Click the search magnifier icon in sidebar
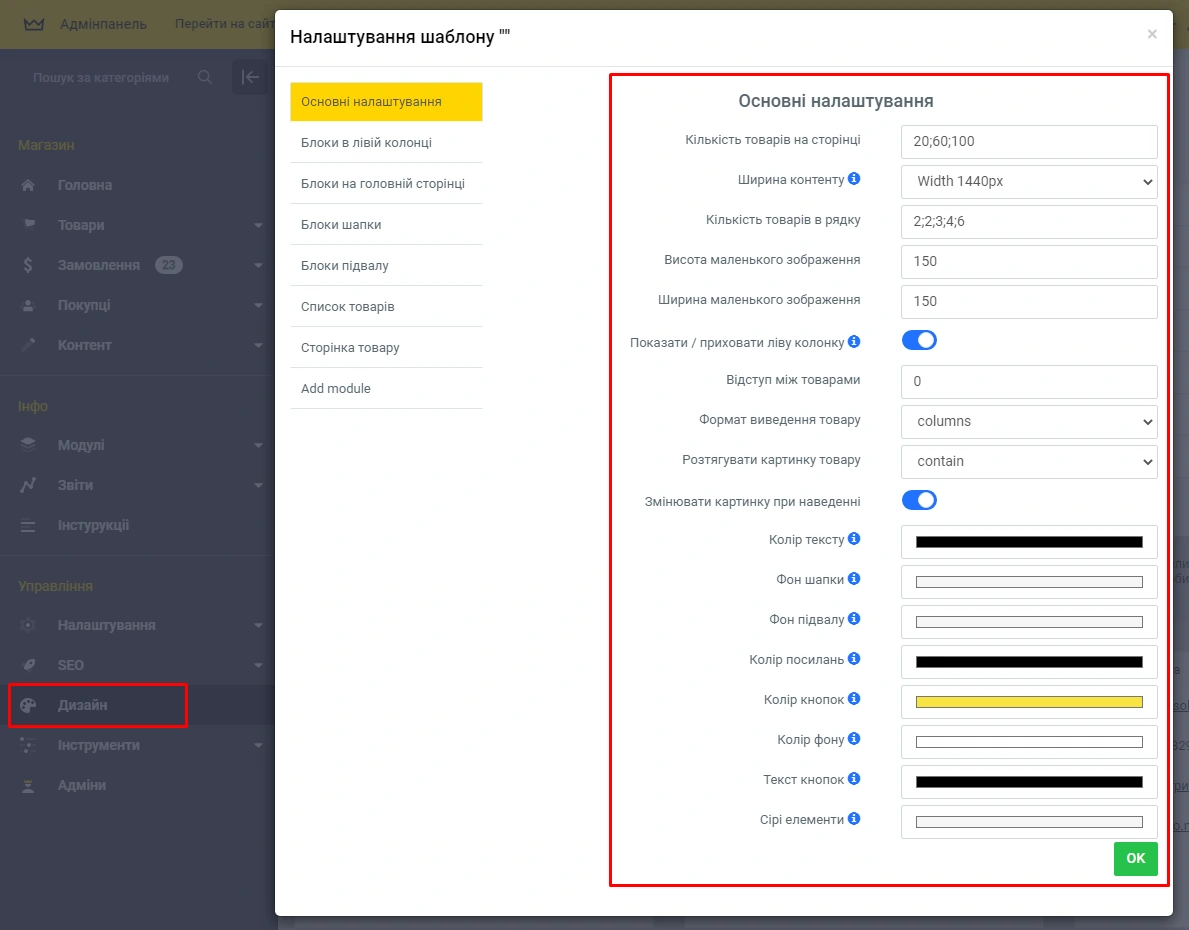The image size is (1189, 930). [205, 77]
